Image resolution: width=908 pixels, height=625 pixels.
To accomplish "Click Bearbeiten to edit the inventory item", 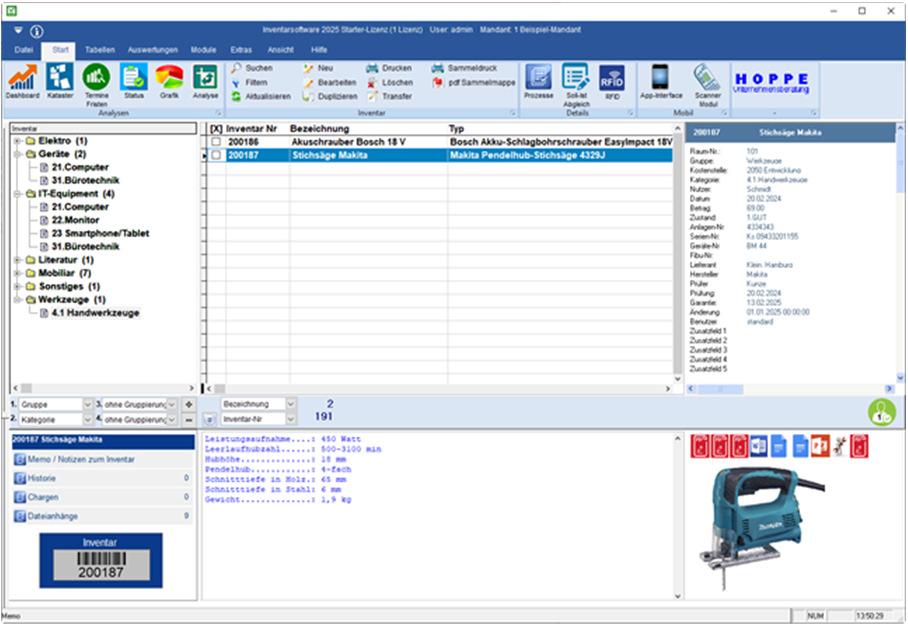I will coord(329,83).
